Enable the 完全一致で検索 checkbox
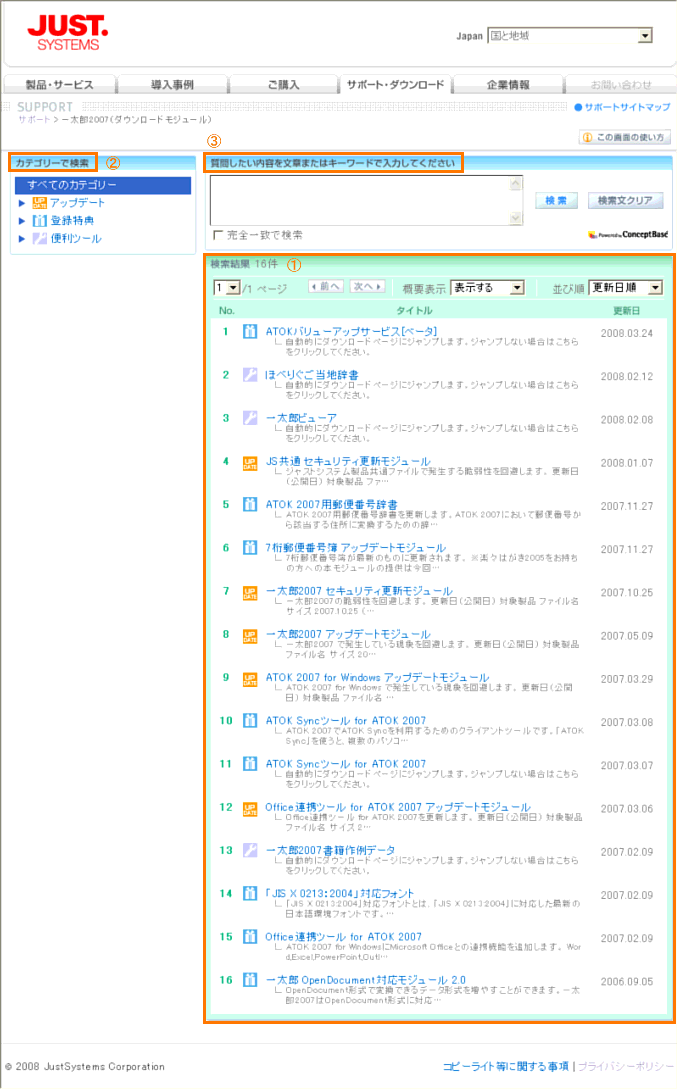680x1090 pixels. [x=218, y=235]
